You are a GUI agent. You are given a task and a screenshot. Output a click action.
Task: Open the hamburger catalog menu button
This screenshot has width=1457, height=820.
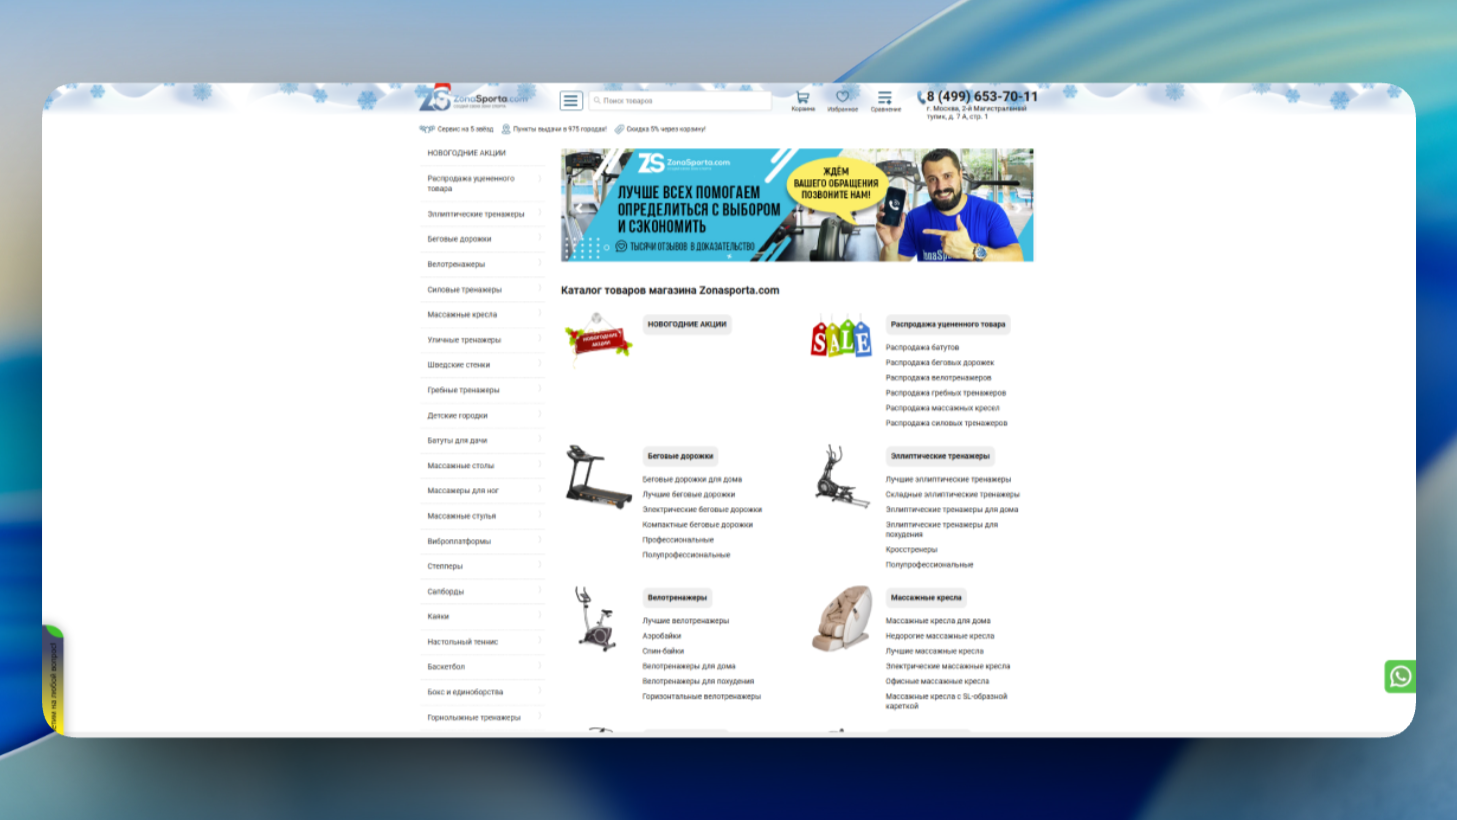coord(571,100)
